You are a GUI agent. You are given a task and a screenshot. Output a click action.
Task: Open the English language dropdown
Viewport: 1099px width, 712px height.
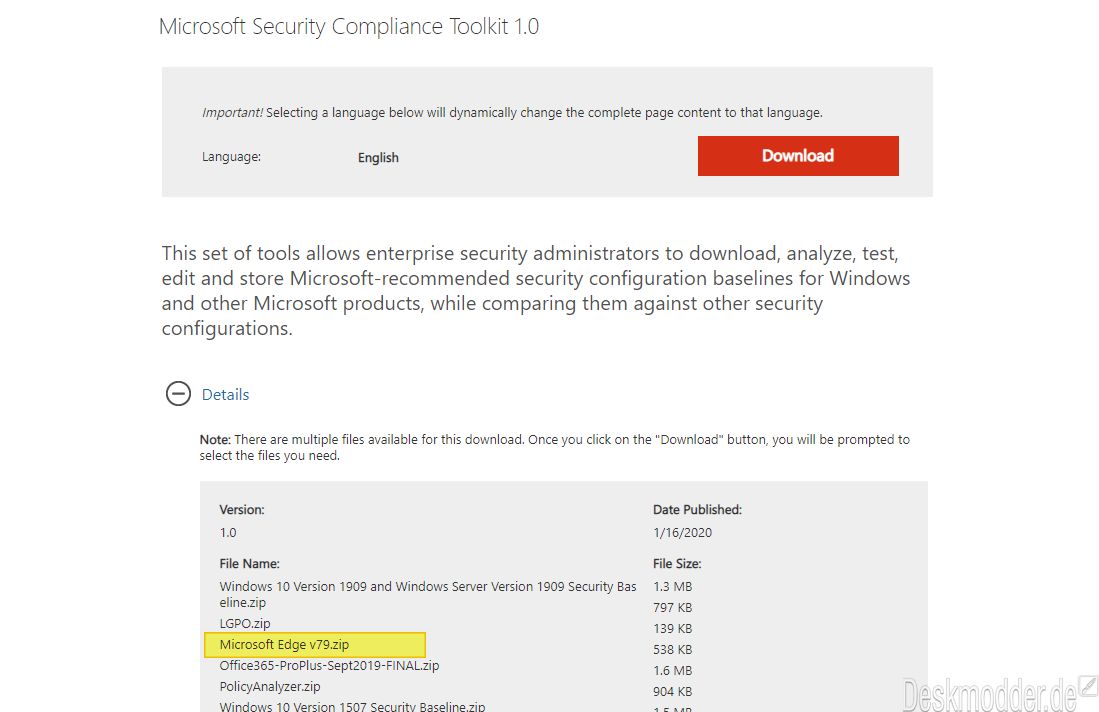(x=378, y=158)
